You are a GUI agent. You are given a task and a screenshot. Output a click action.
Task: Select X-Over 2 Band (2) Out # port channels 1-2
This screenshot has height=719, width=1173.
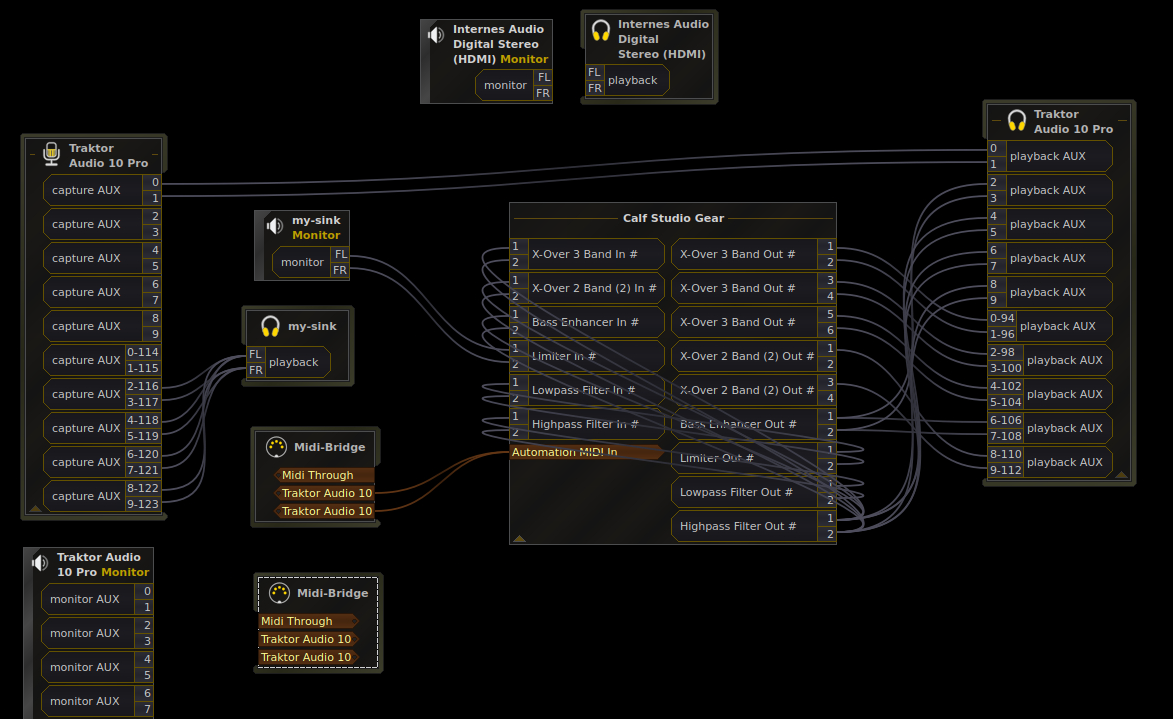pos(753,356)
